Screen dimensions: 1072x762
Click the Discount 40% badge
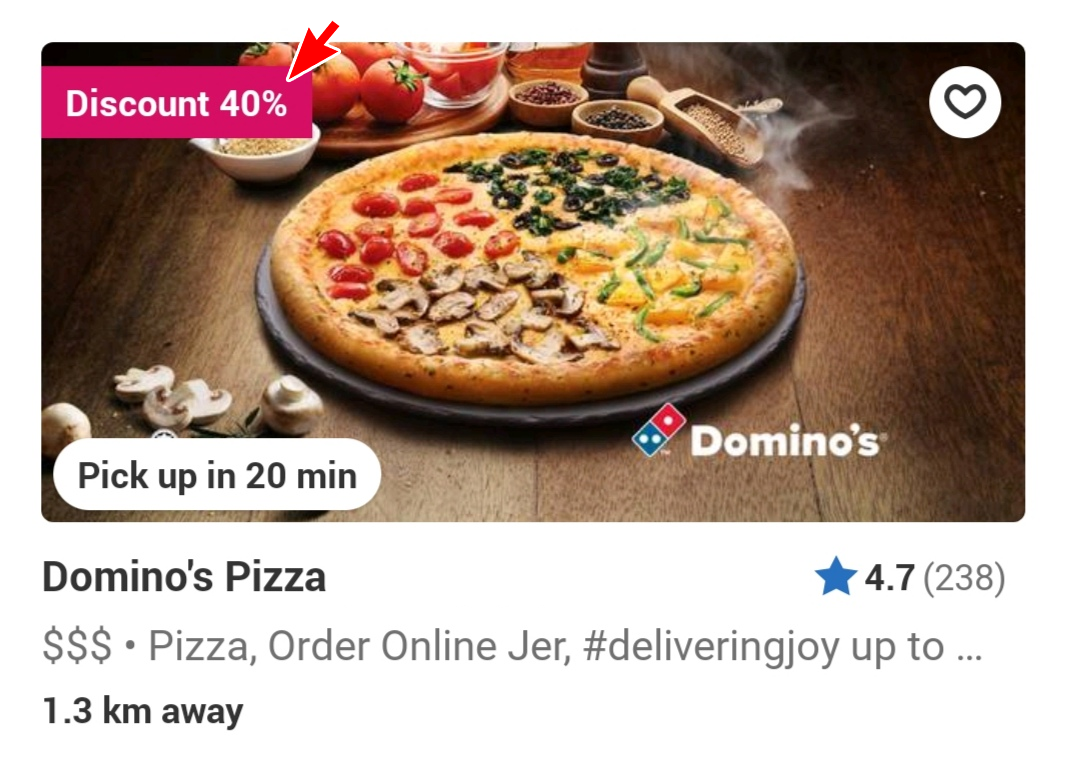176,103
